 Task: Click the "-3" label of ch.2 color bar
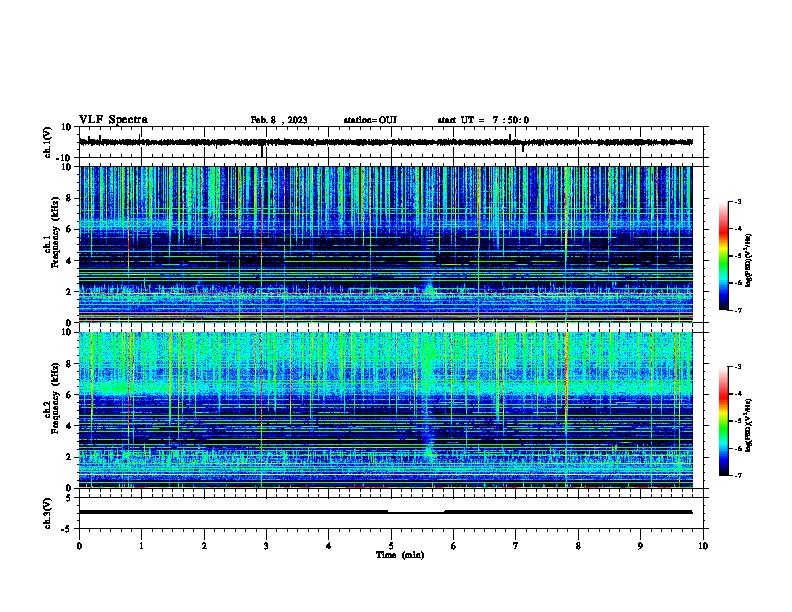737,367
